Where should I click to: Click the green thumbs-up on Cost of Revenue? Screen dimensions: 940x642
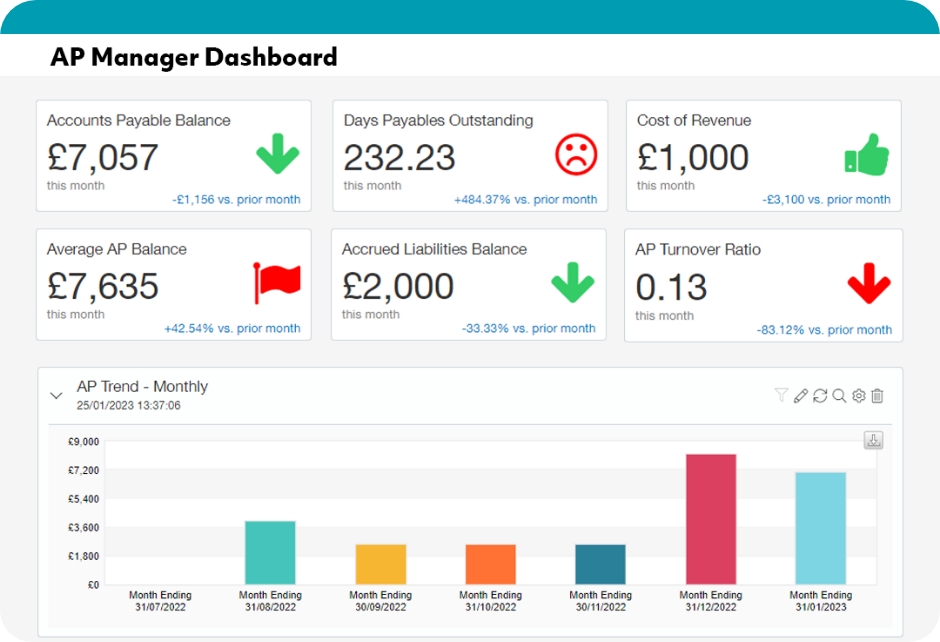pos(866,155)
